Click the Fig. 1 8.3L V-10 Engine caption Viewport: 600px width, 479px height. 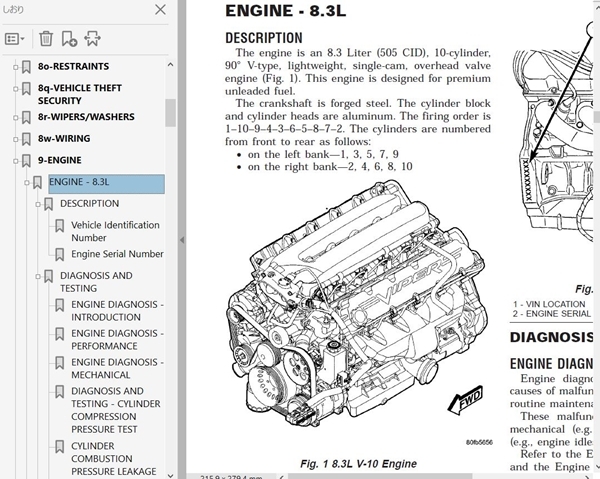[358, 464]
